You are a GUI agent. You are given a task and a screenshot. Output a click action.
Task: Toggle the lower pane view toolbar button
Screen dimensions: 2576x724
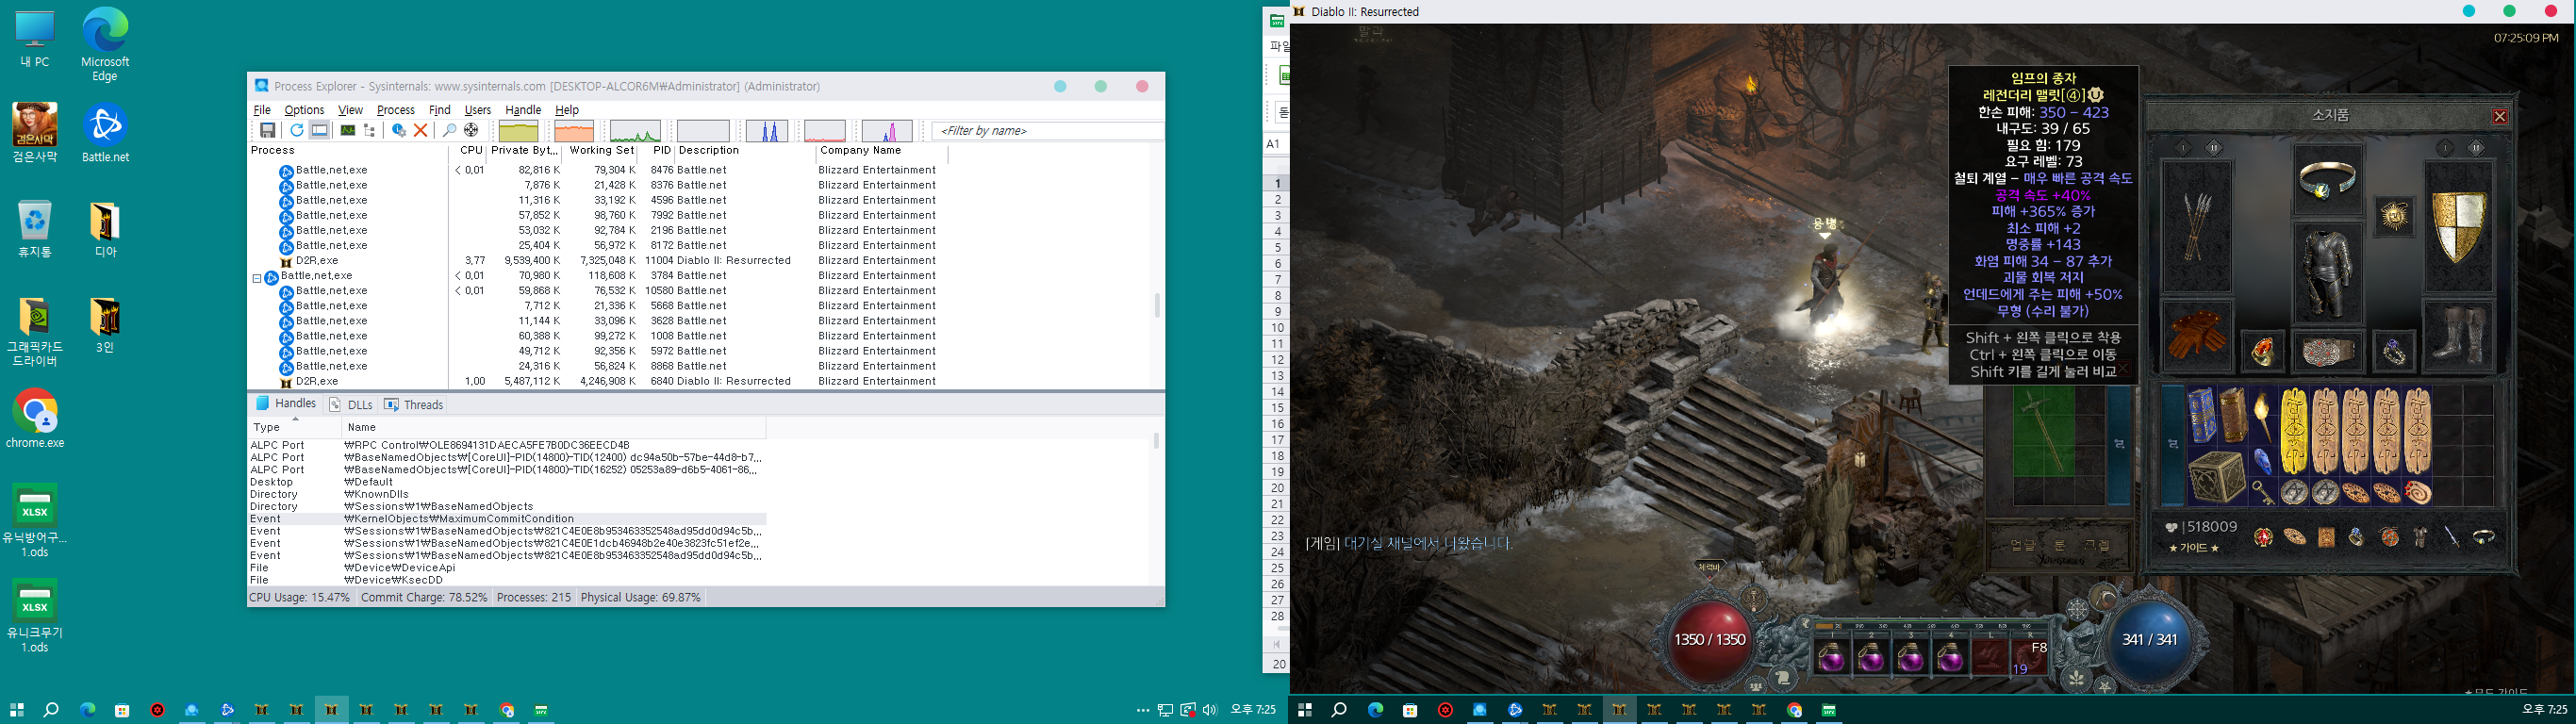[320, 131]
